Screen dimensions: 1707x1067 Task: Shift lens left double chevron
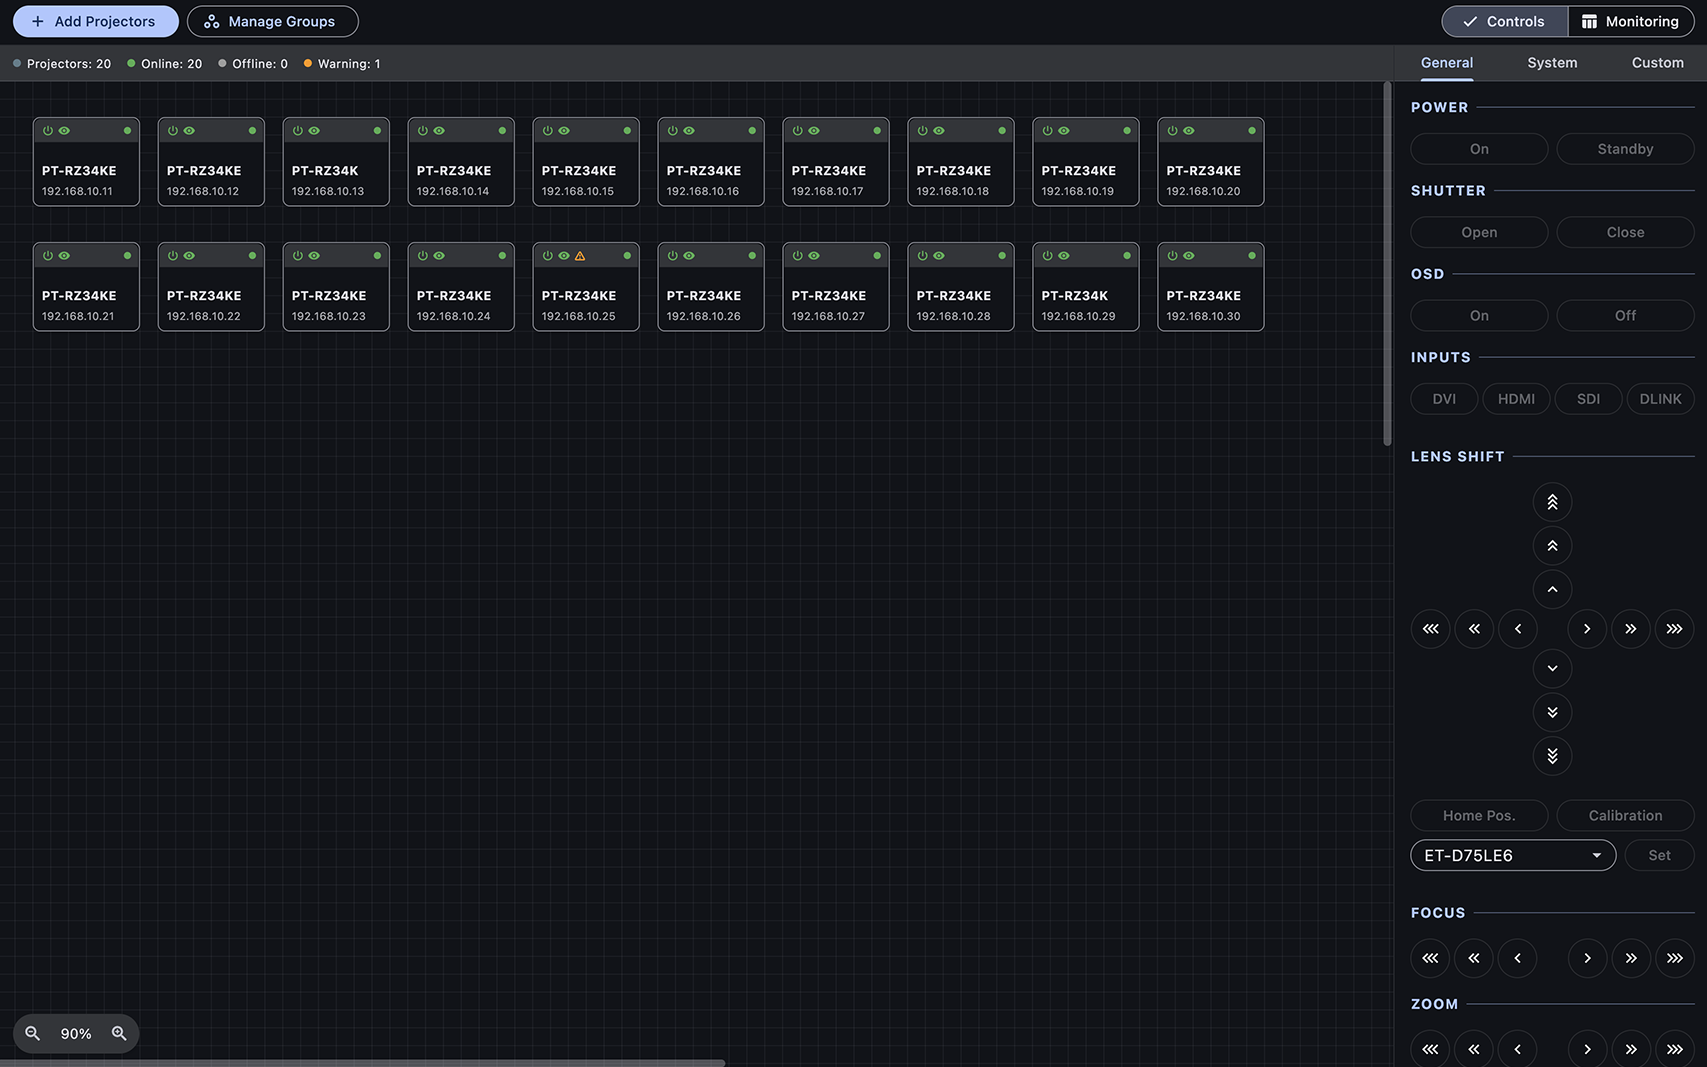1474,629
